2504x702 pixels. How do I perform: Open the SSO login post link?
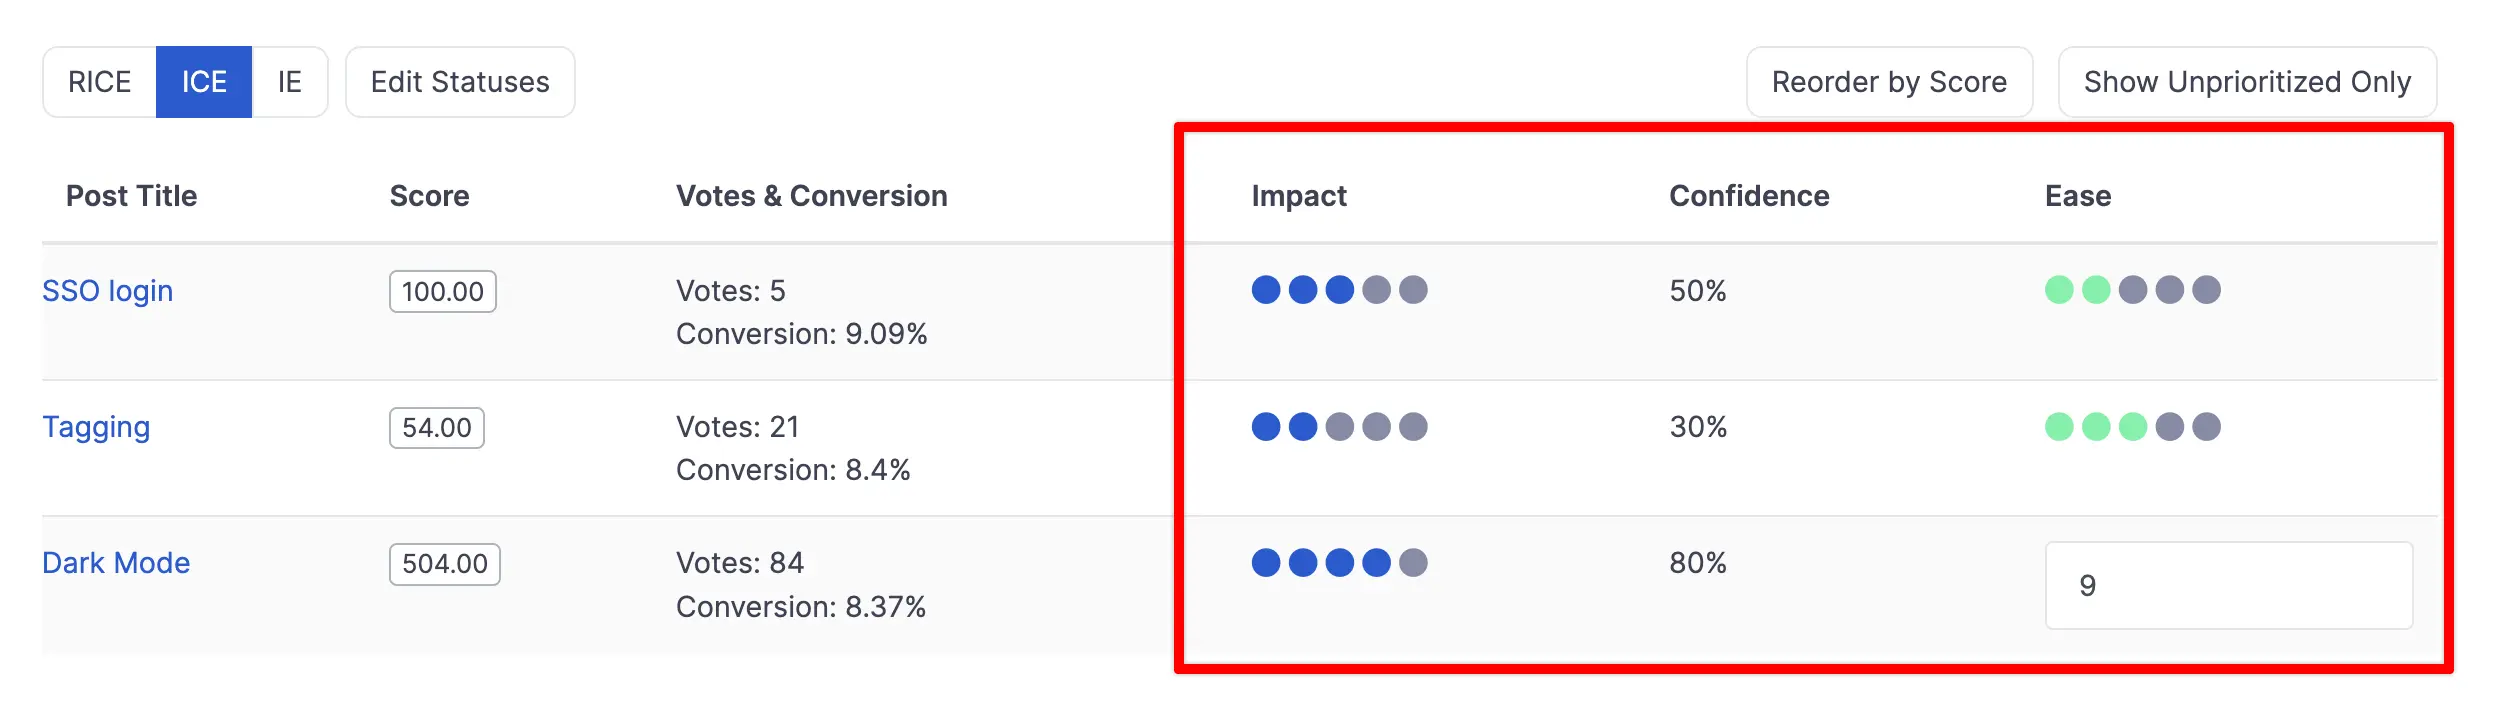[x=107, y=291]
